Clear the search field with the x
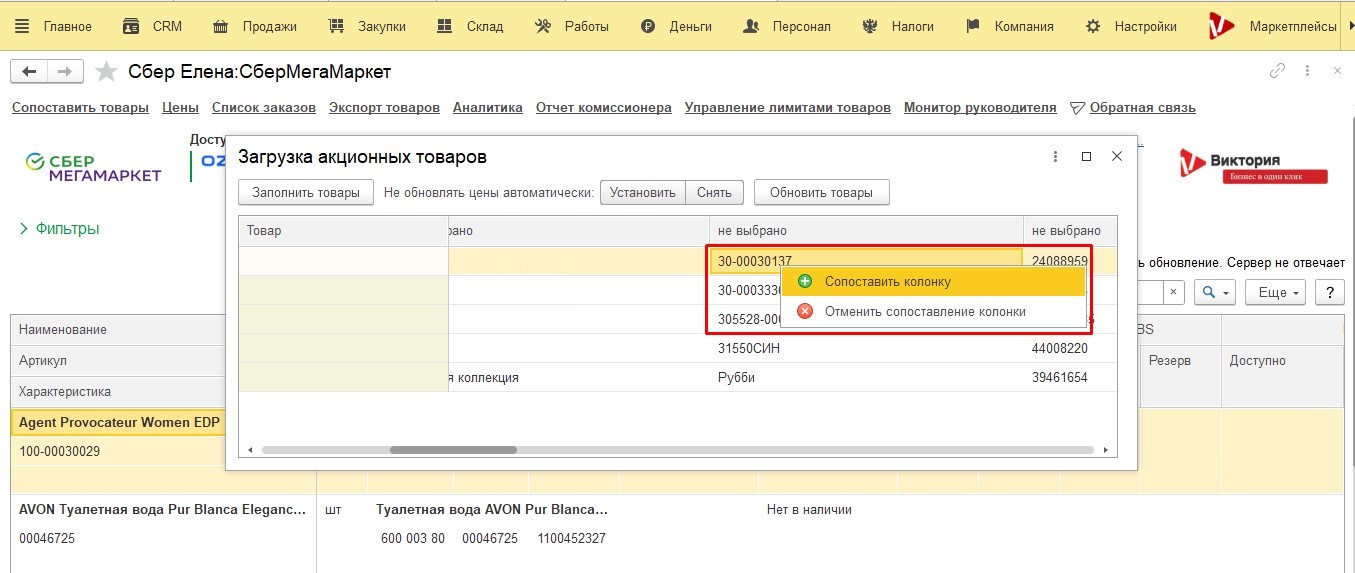This screenshot has height=573, width=1355. (1174, 292)
